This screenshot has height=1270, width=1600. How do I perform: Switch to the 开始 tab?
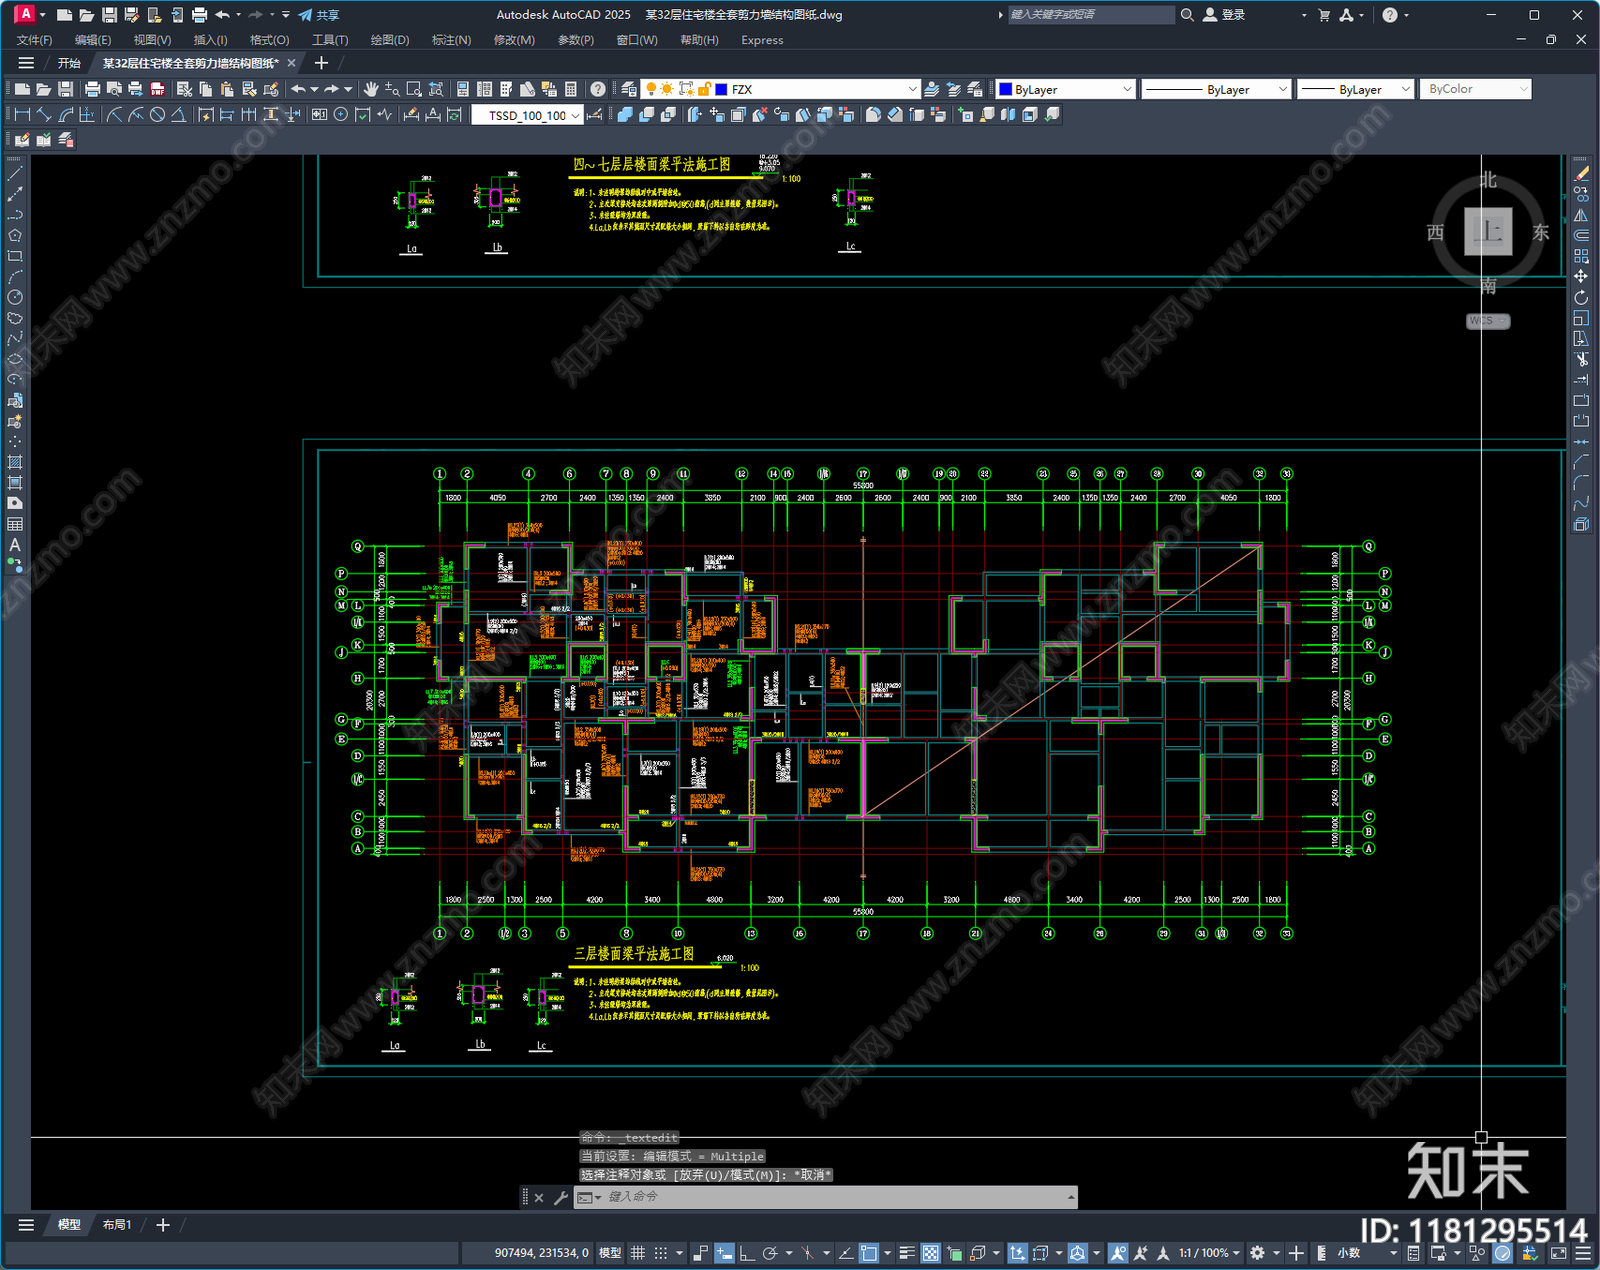pos(69,63)
